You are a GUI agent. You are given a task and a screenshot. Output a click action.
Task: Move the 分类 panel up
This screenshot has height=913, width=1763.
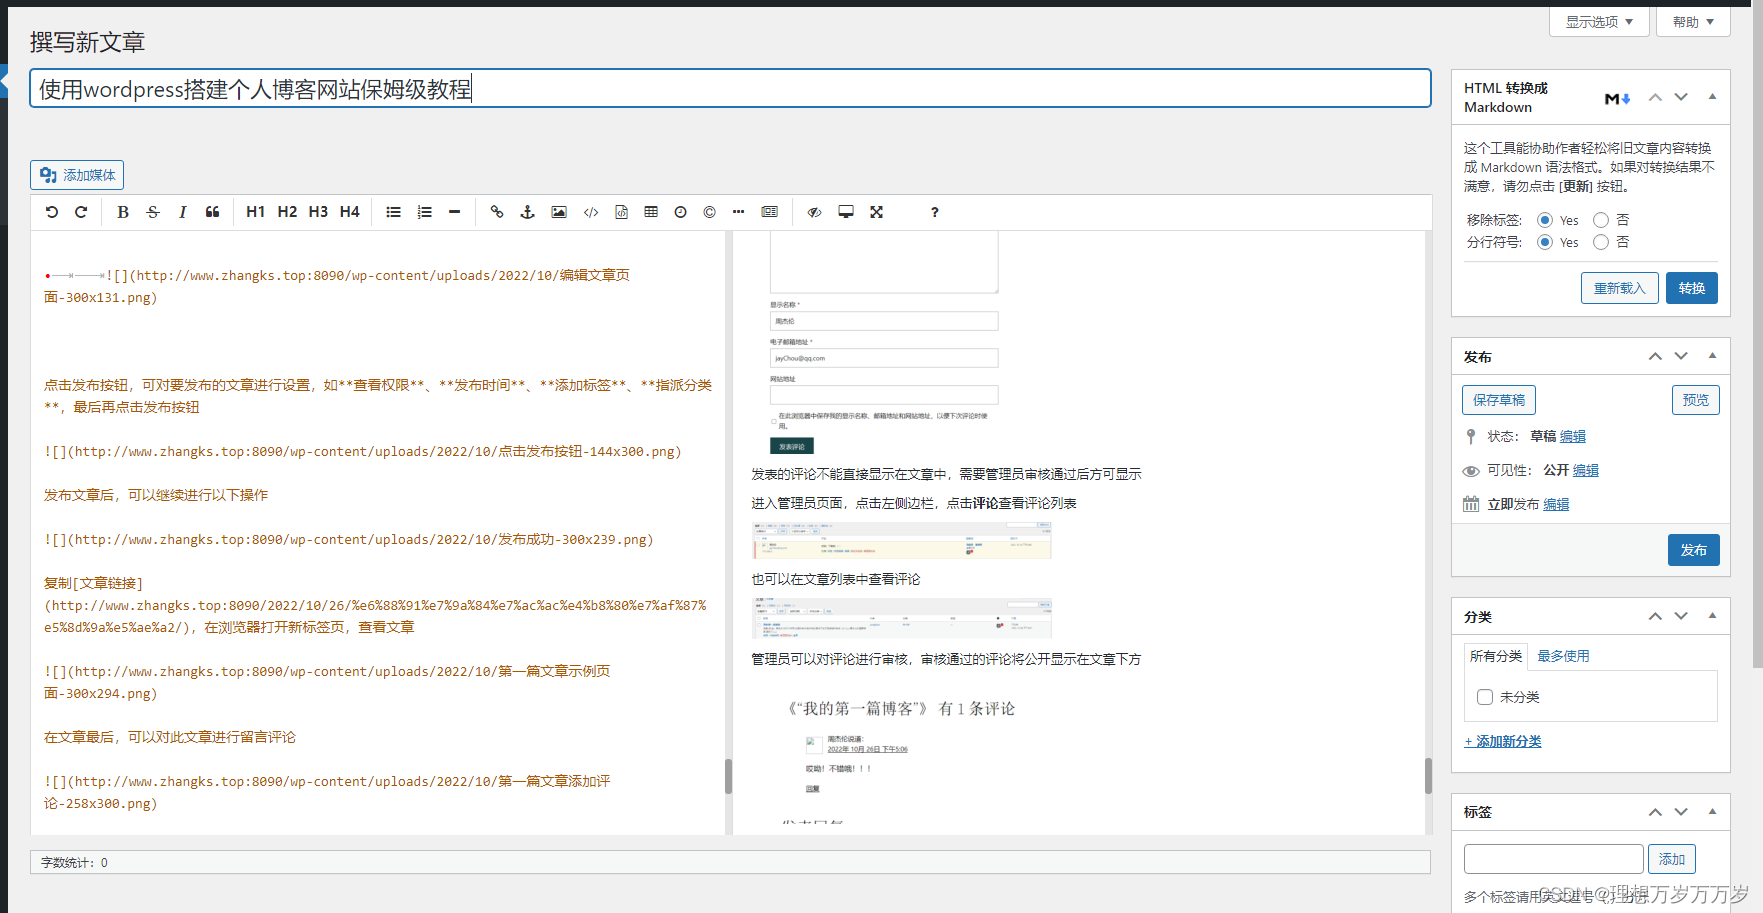(1655, 616)
